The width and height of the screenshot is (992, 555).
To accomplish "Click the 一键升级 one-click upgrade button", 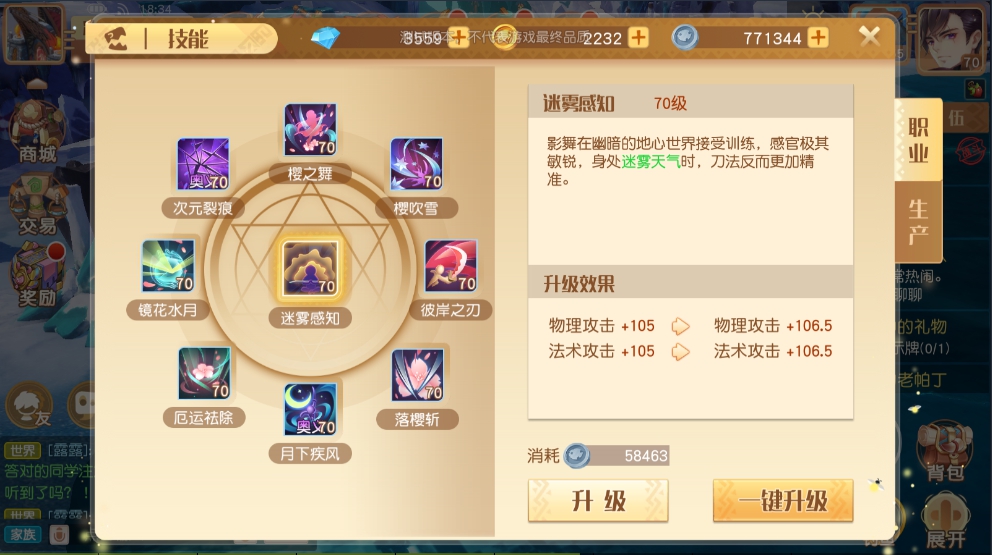I will 783,501.
